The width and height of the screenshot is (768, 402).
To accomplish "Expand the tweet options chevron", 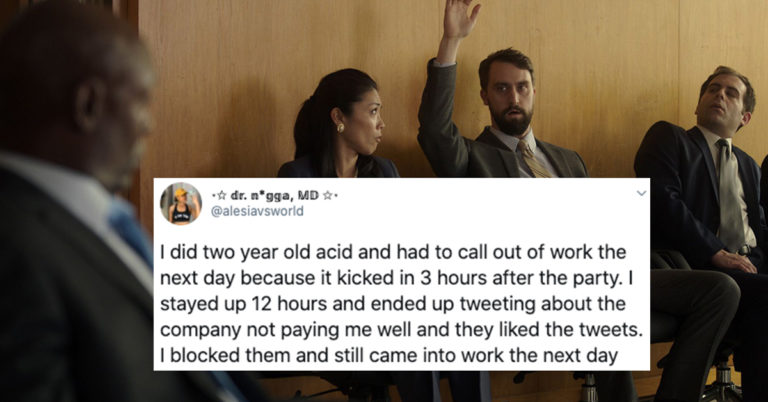I will coord(641,193).
